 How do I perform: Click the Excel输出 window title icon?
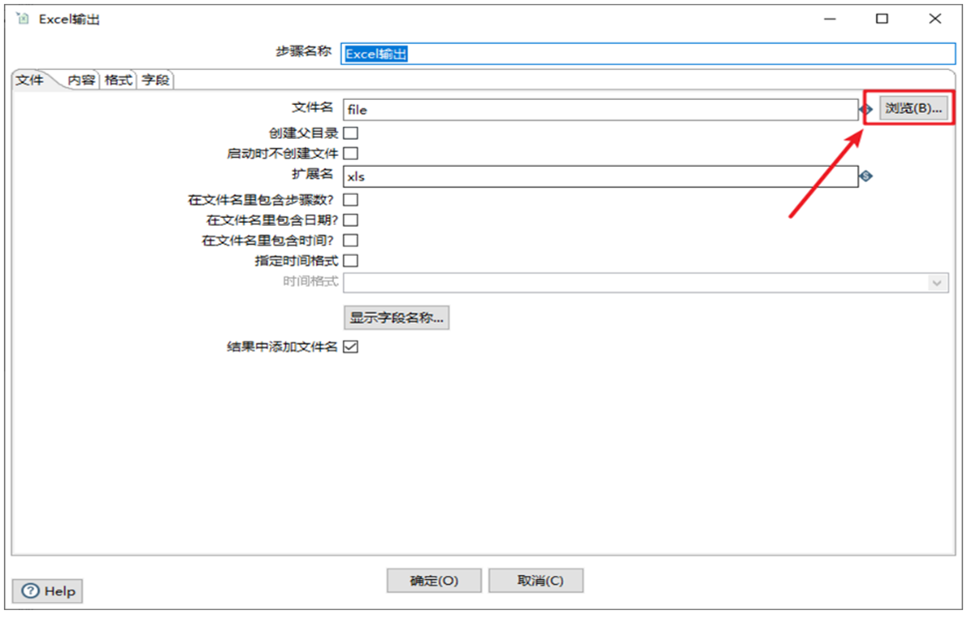pos(23,19)
